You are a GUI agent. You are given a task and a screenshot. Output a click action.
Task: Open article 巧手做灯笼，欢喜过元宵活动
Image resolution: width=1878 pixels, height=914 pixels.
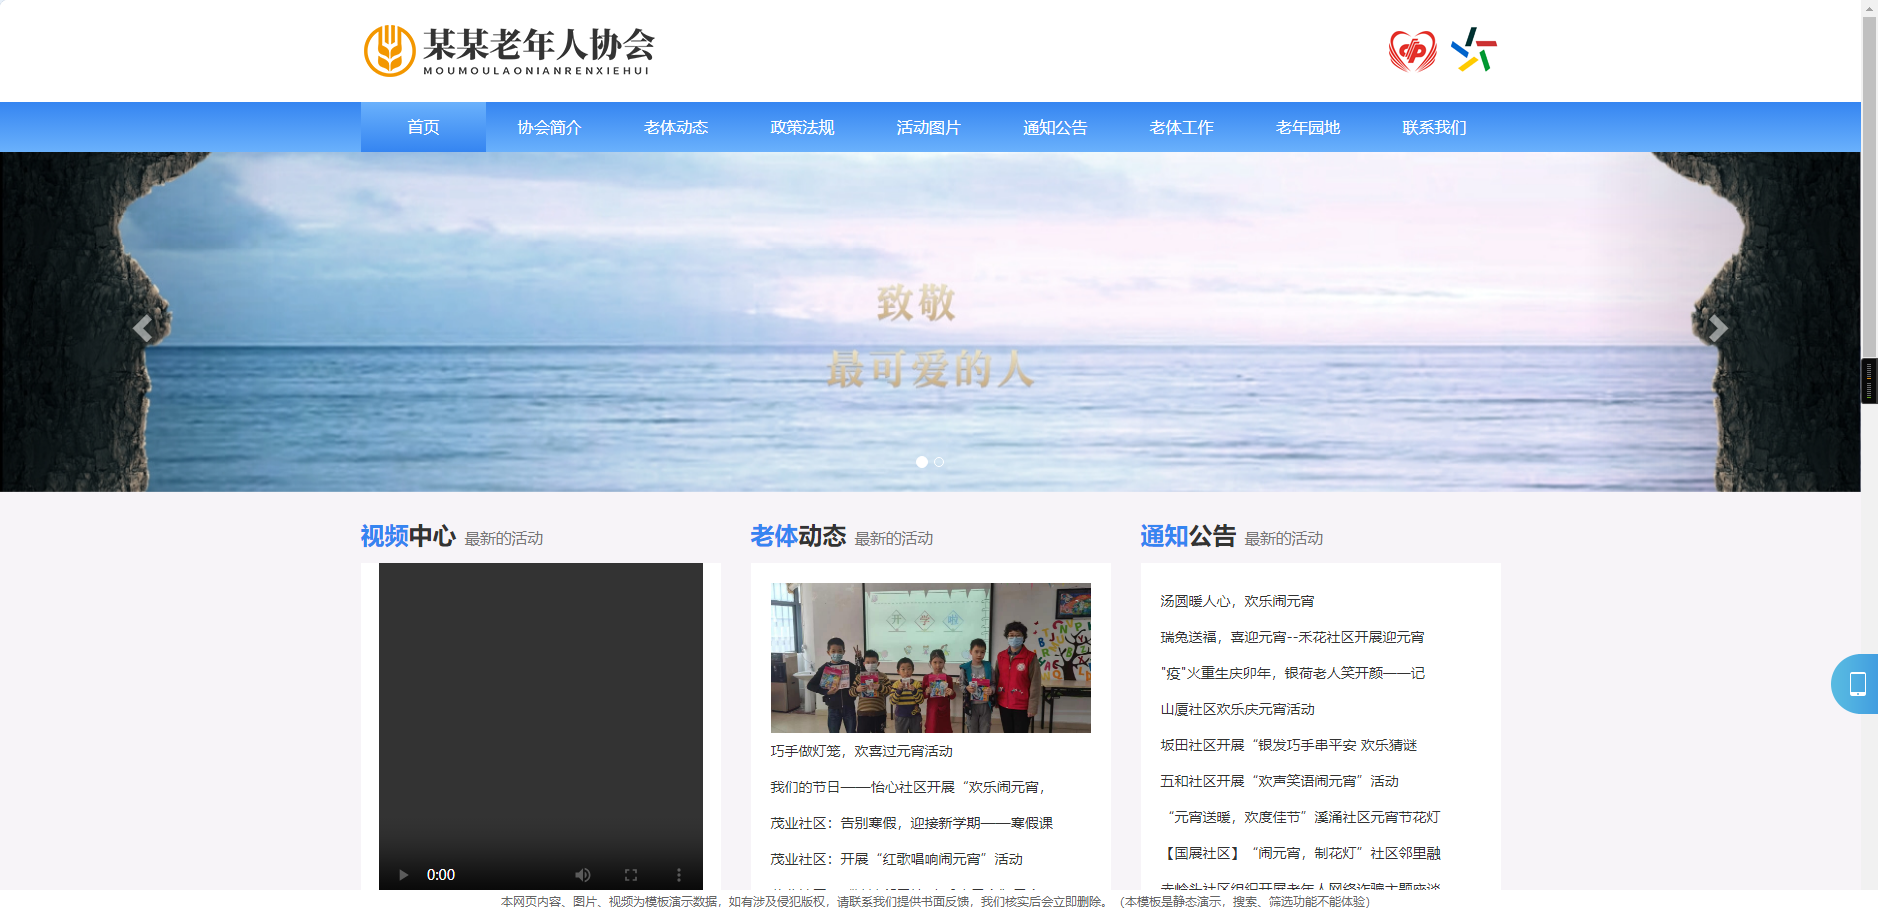pos(861,751)
